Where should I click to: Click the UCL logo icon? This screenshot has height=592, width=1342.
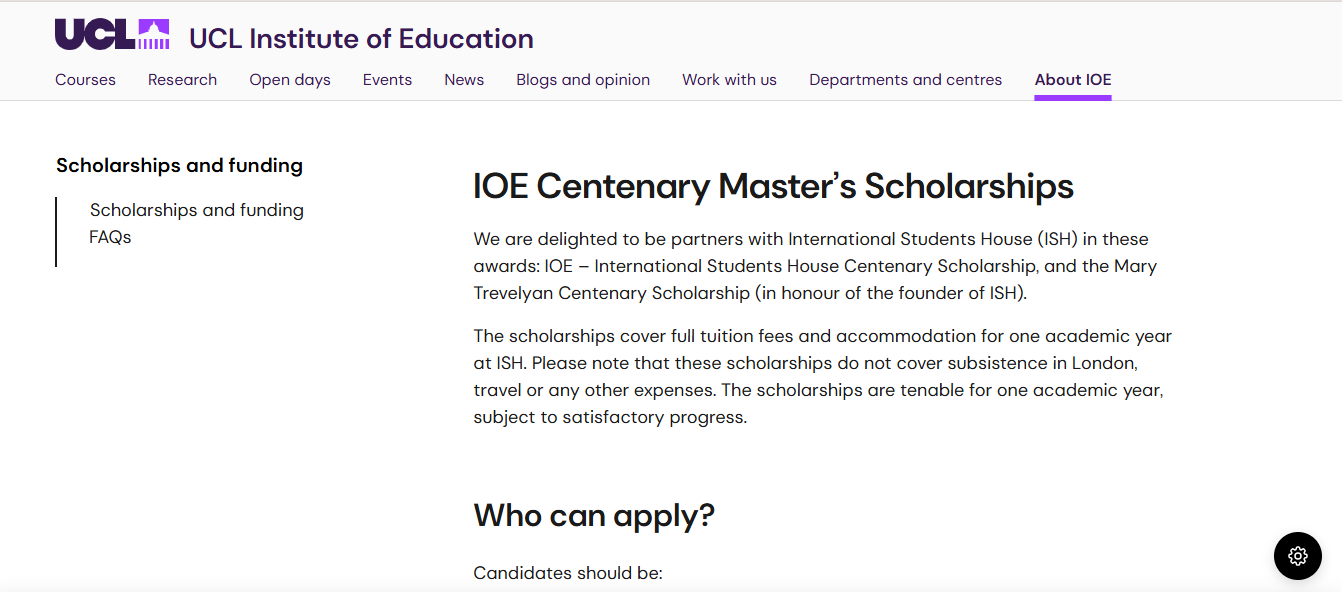pyautogui.click(x=111, y=33)
